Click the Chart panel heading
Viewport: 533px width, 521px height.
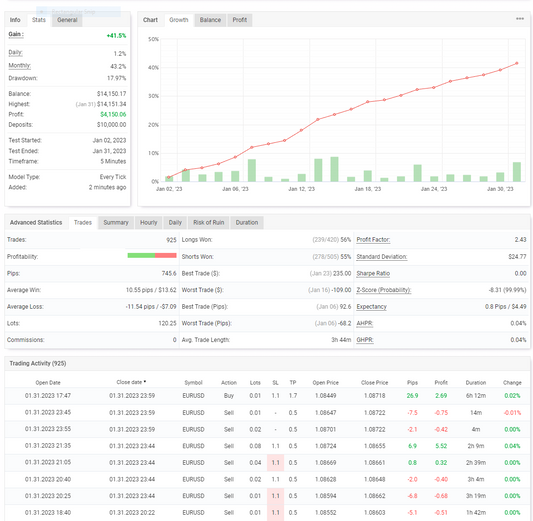click(x=150, y=20)
